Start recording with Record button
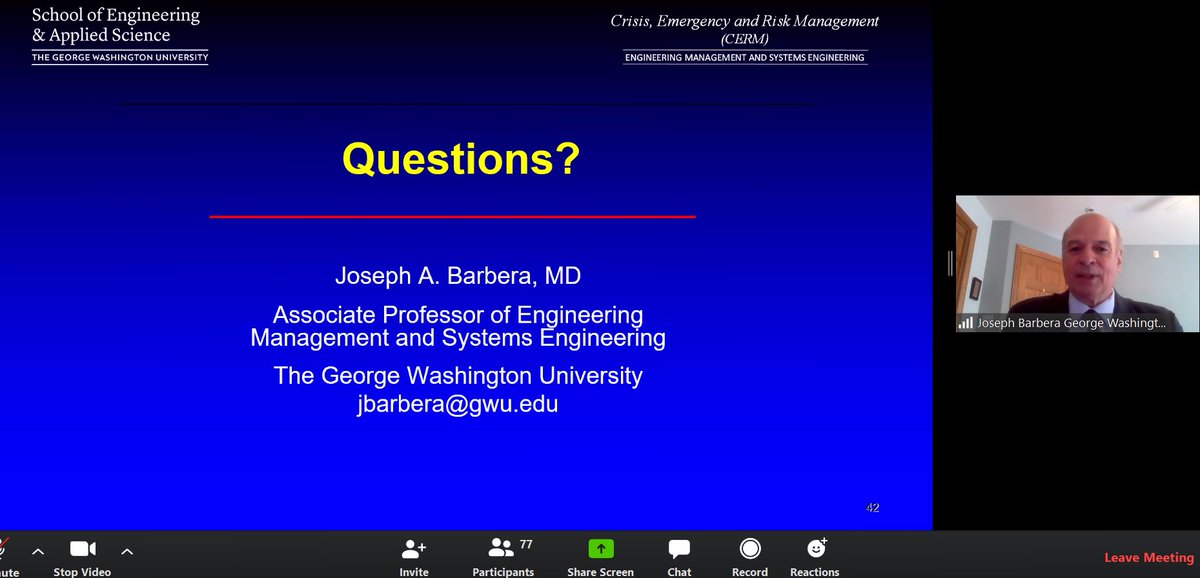This screenshot has height=578, width=1200. pos(749,557)
